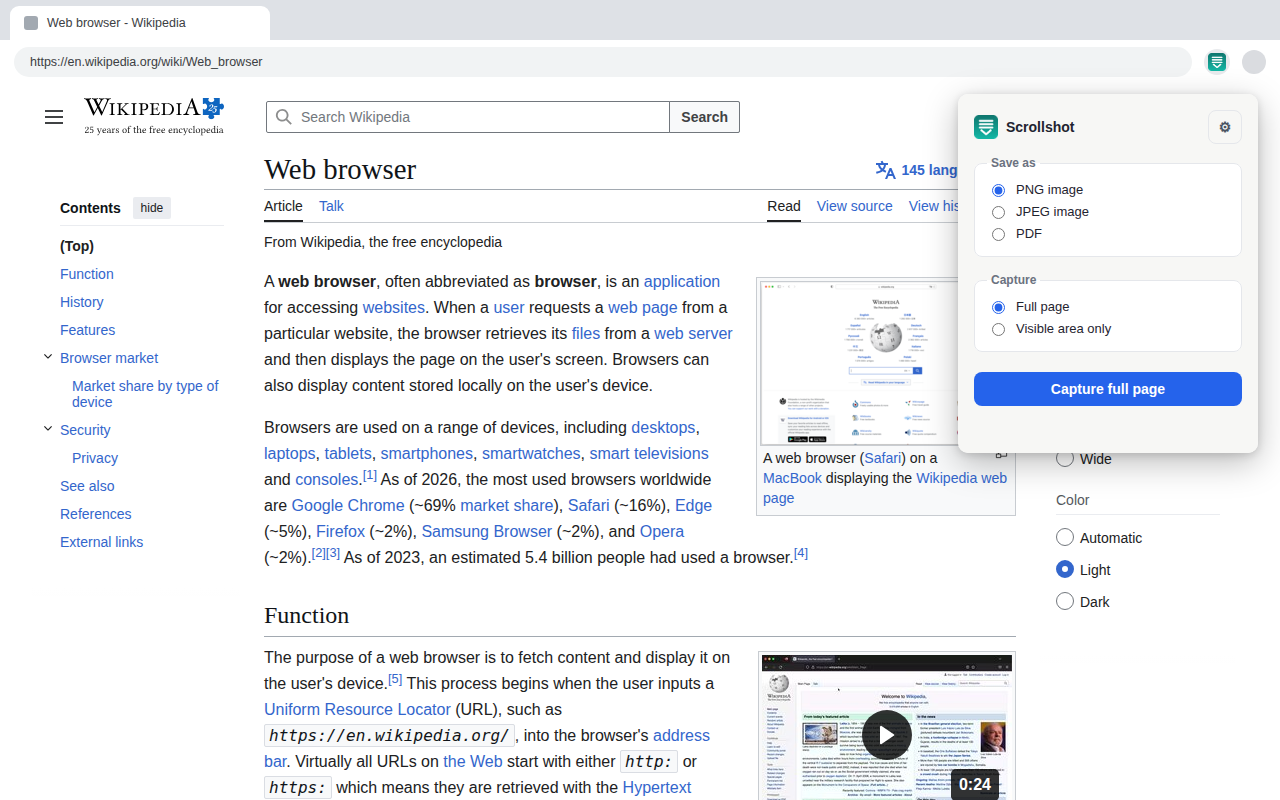Open Market share by type of device
The width and height of the screenshot is (1280, 800).
point(145,394)
